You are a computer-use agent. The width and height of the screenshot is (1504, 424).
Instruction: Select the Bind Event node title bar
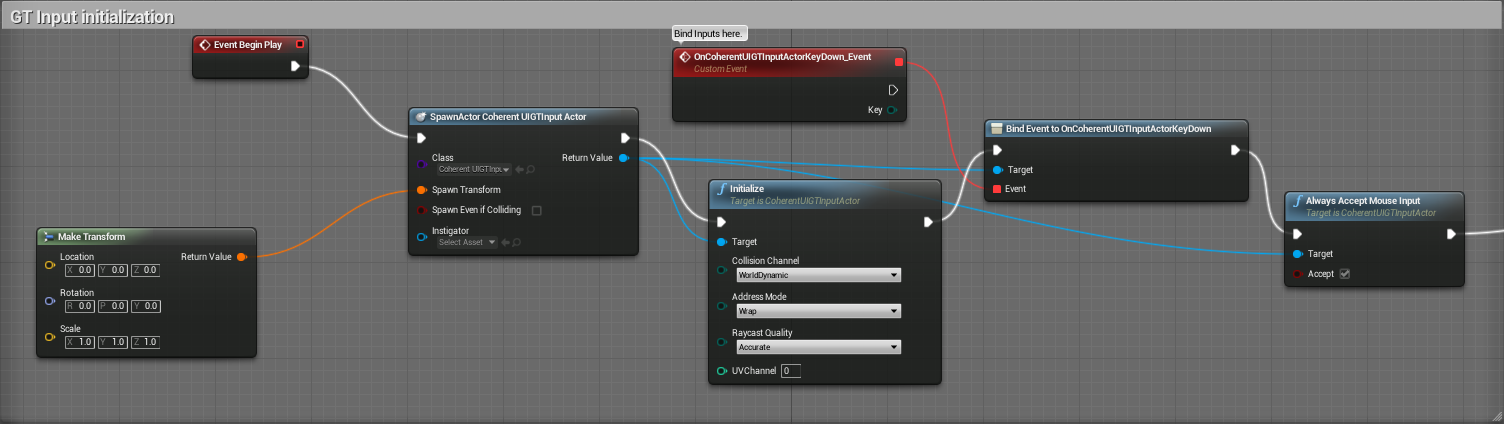pyautogui.click(x=1115, y=129)
